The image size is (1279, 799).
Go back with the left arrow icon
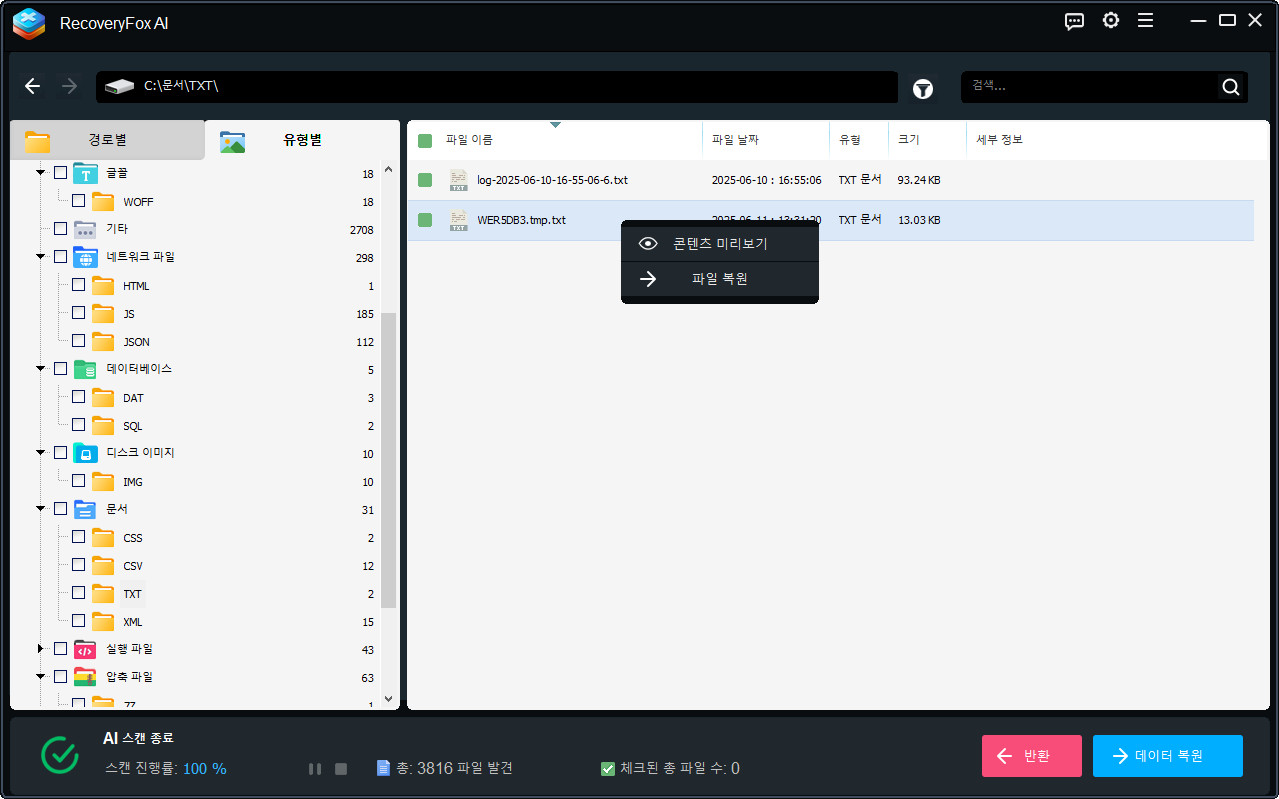pyautogui.click(x=33, y=86)
